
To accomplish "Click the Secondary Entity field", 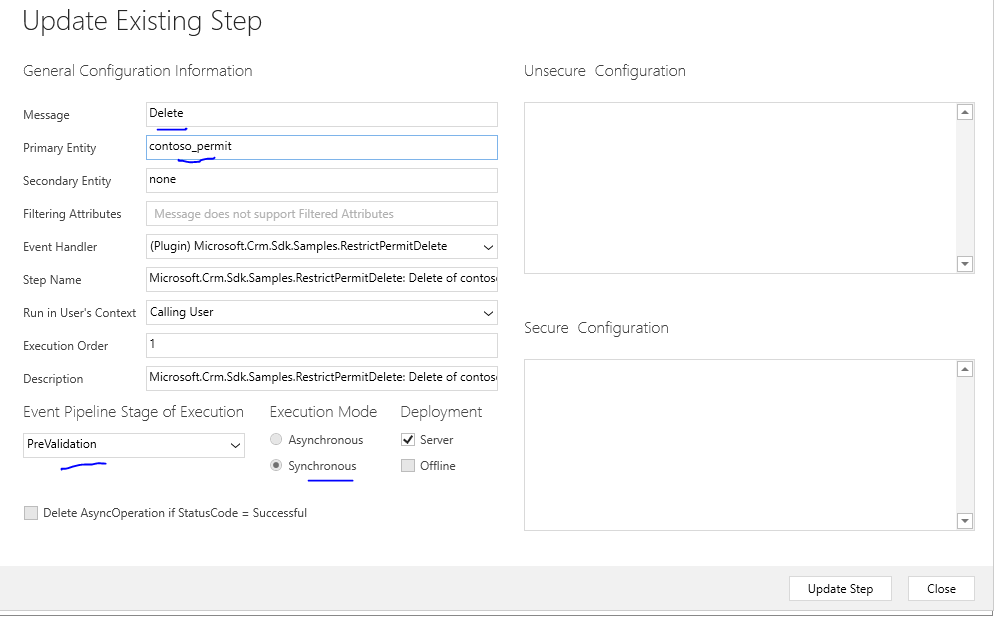I will (322, 180).
